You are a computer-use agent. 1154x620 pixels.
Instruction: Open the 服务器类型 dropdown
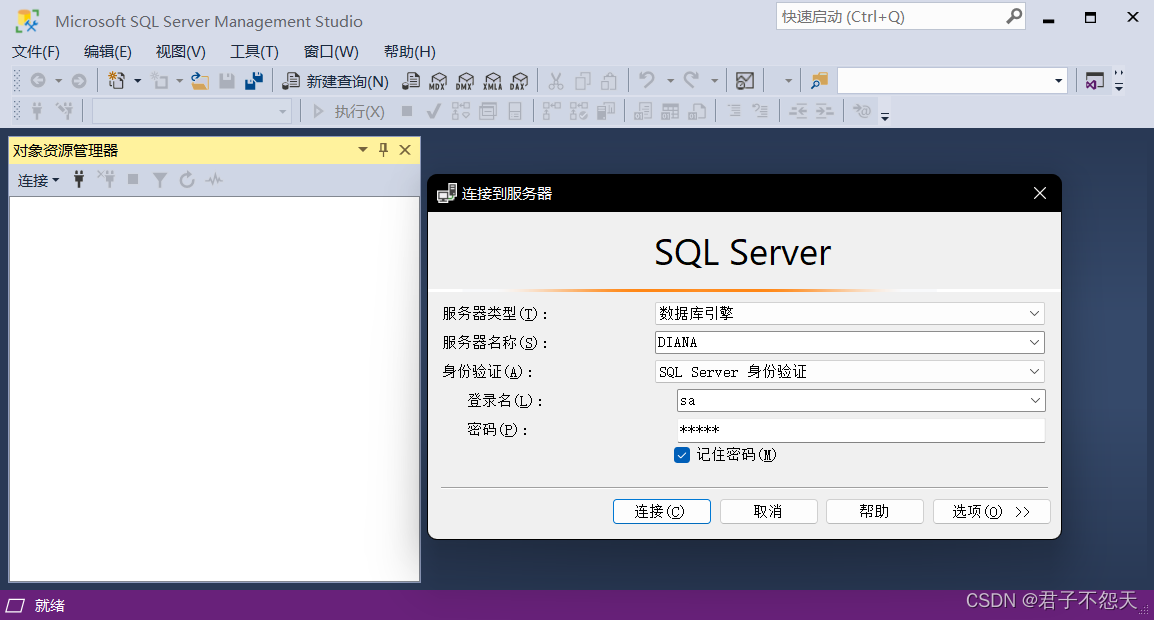[1034, 314]
